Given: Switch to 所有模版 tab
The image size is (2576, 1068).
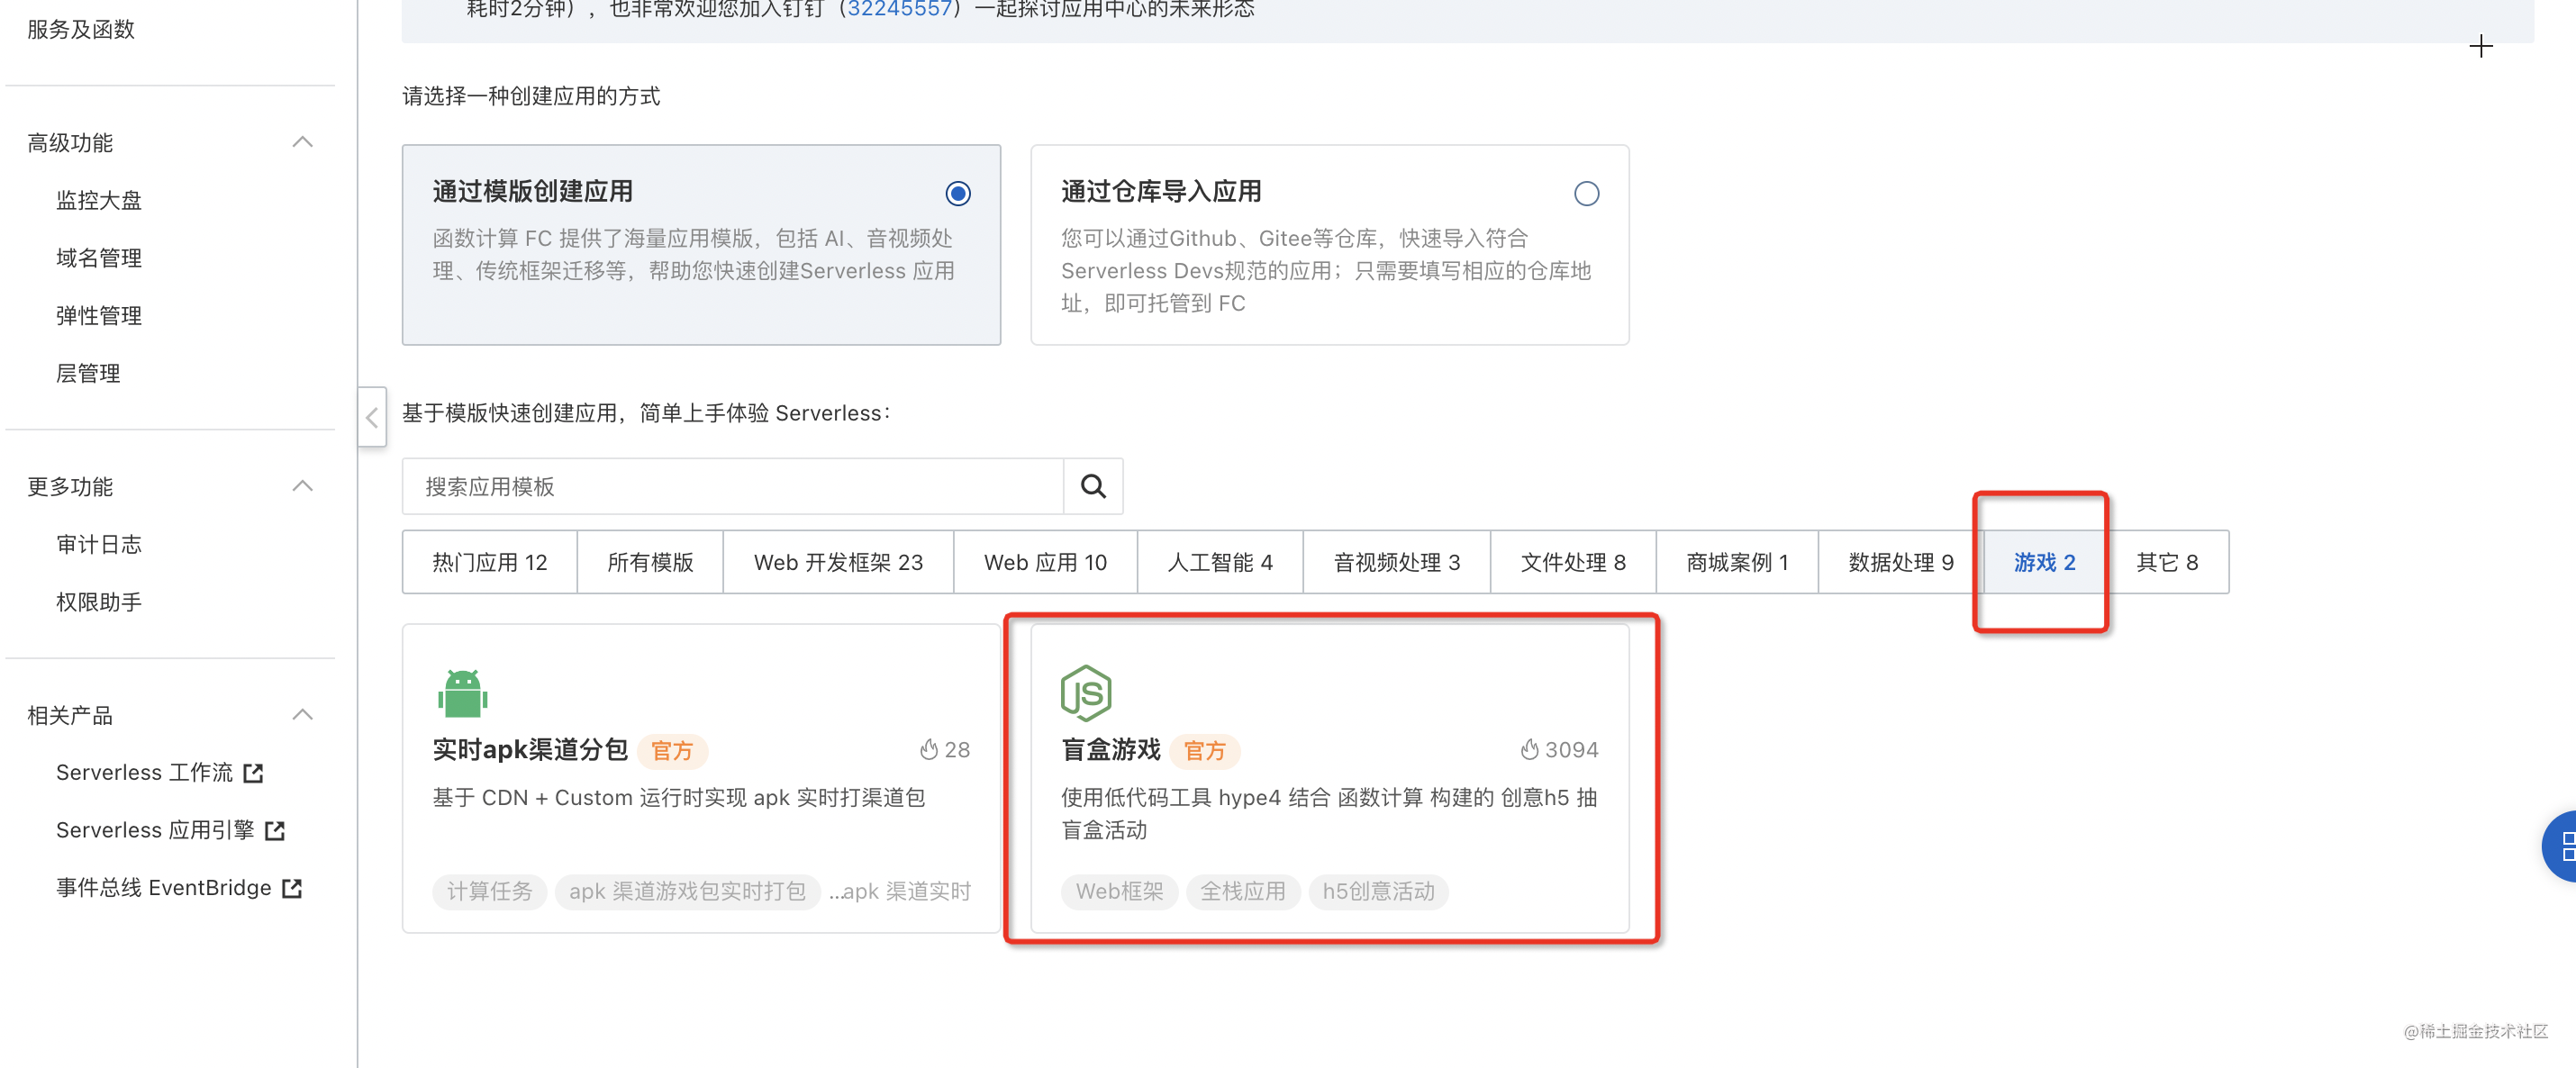Looking at the screenshot, I should 650,563.
